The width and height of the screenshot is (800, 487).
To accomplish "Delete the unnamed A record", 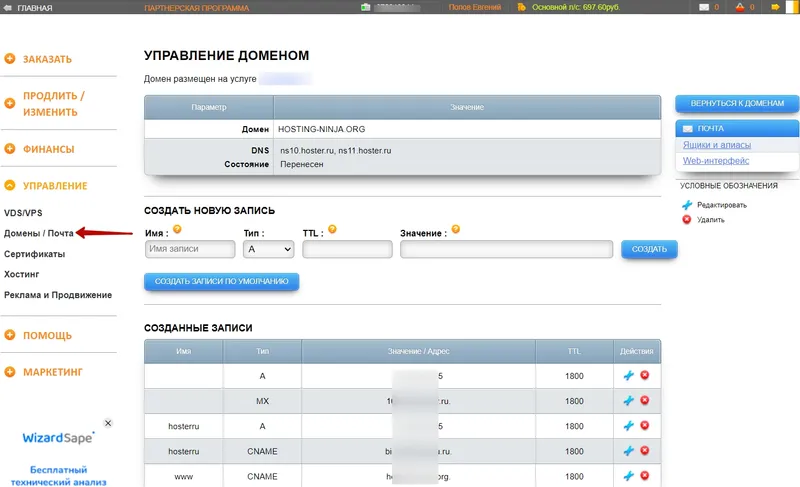I will [645, 375].
